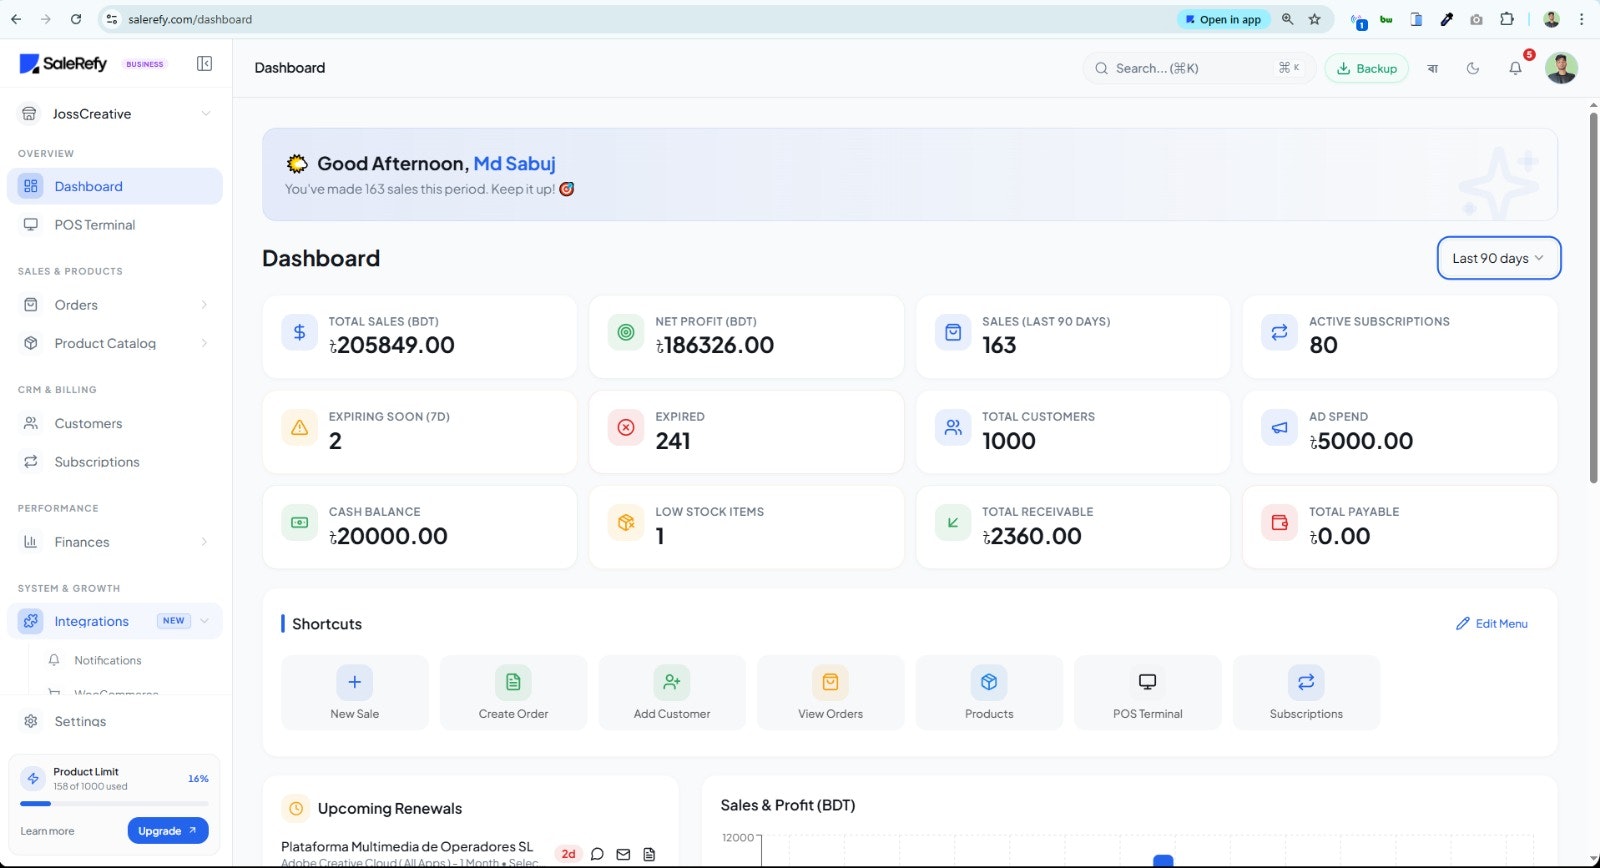1600x868 pixels.
Task: Open the Last 90 days dropdown
Action: coord(1498,258)
